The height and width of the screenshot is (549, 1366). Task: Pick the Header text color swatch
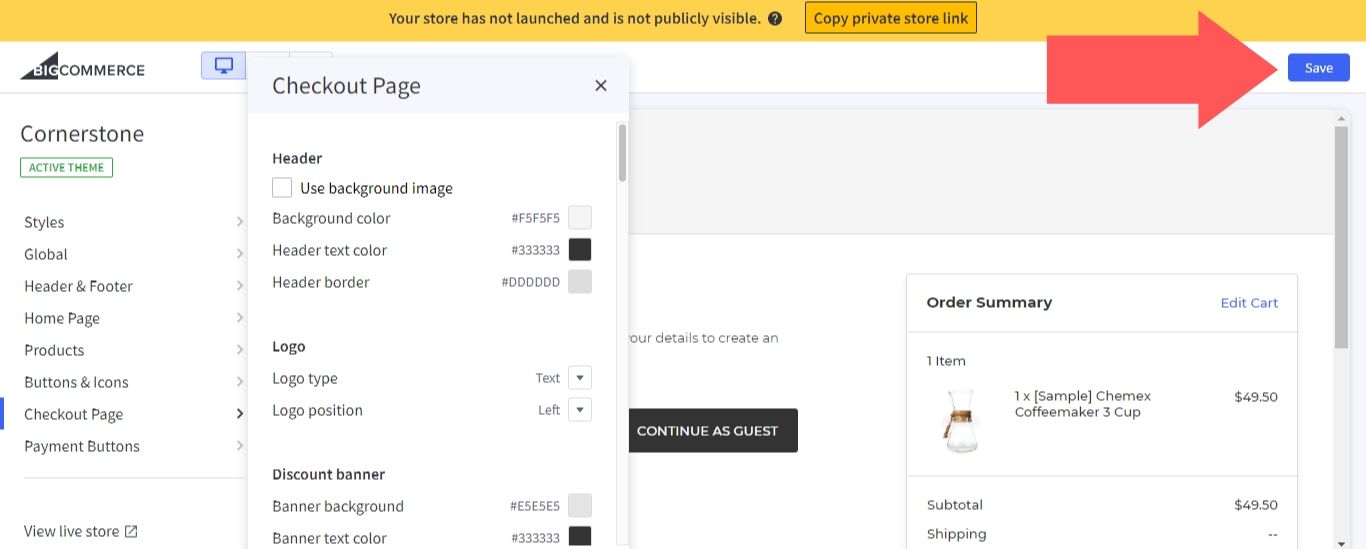coord(580,250)
